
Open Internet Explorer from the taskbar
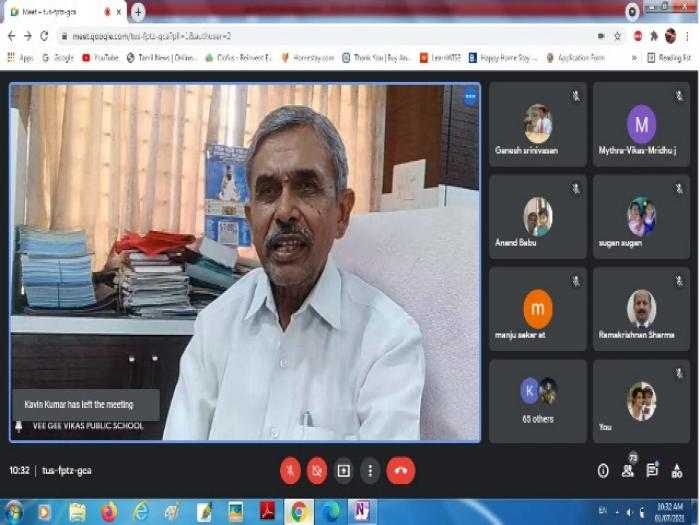coord(141,512)
